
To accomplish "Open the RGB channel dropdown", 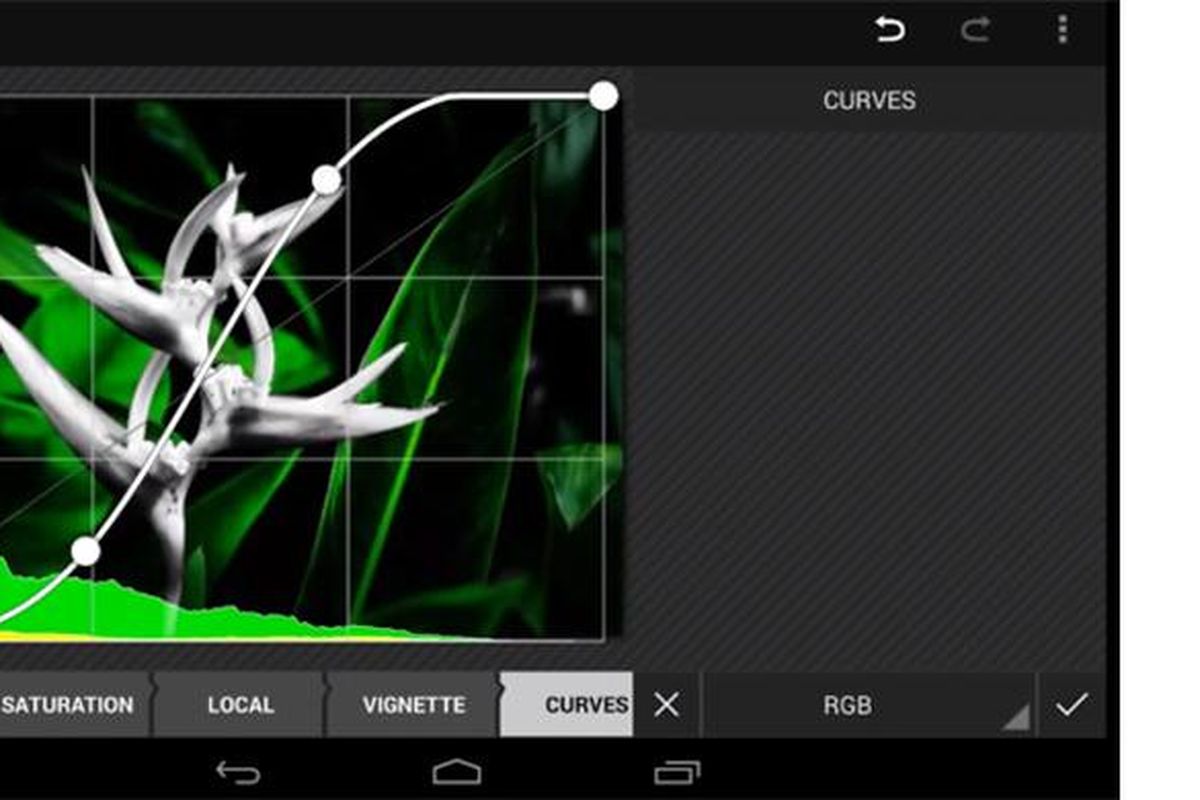I will coord(848,705).
